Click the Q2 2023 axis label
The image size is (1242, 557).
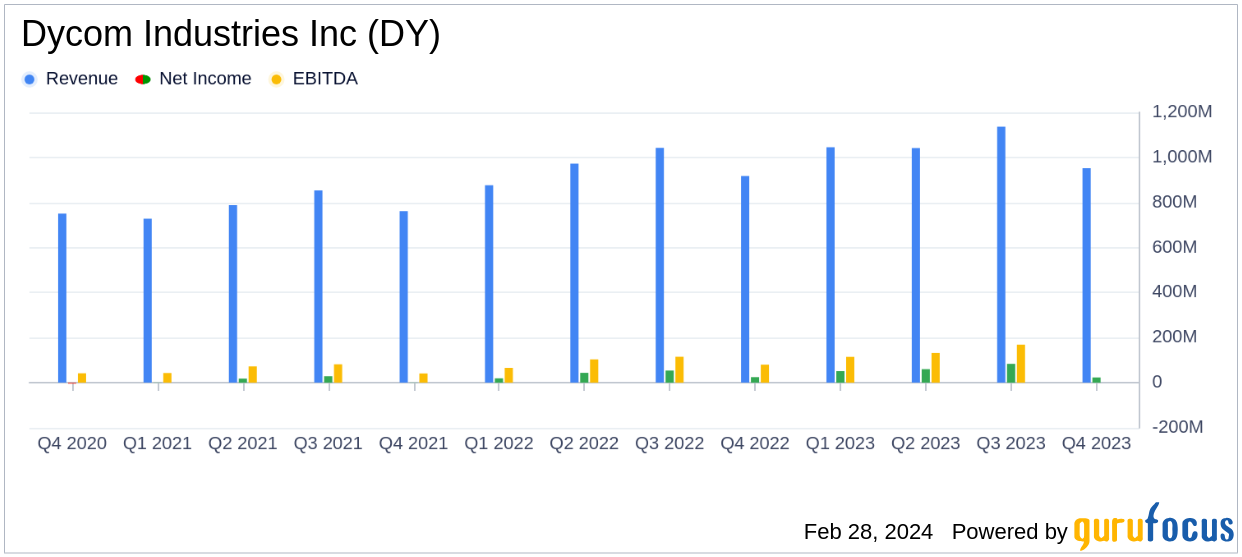point(926,443)
